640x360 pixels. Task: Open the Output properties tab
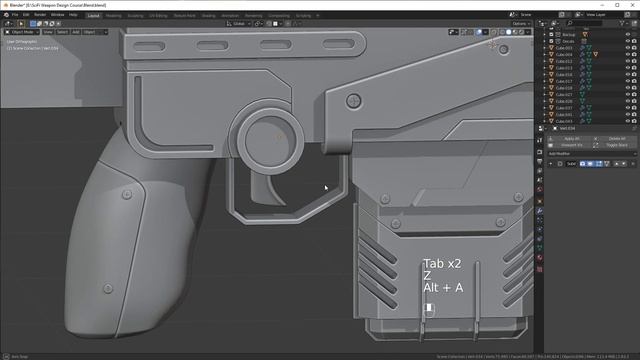coord(540,162)
